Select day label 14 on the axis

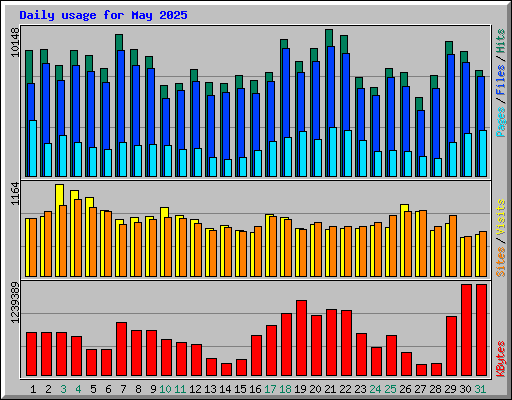coord(225,389)
